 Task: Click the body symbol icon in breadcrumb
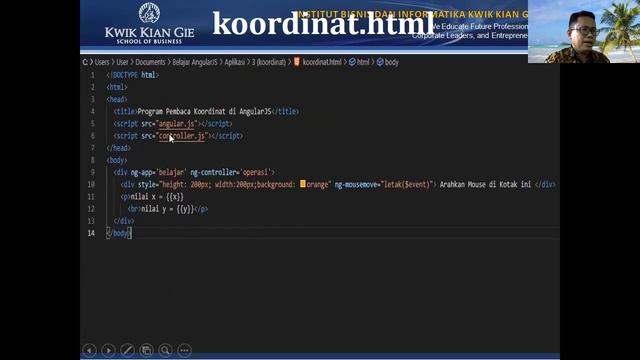pyautogui.click(x=380, y=62)
